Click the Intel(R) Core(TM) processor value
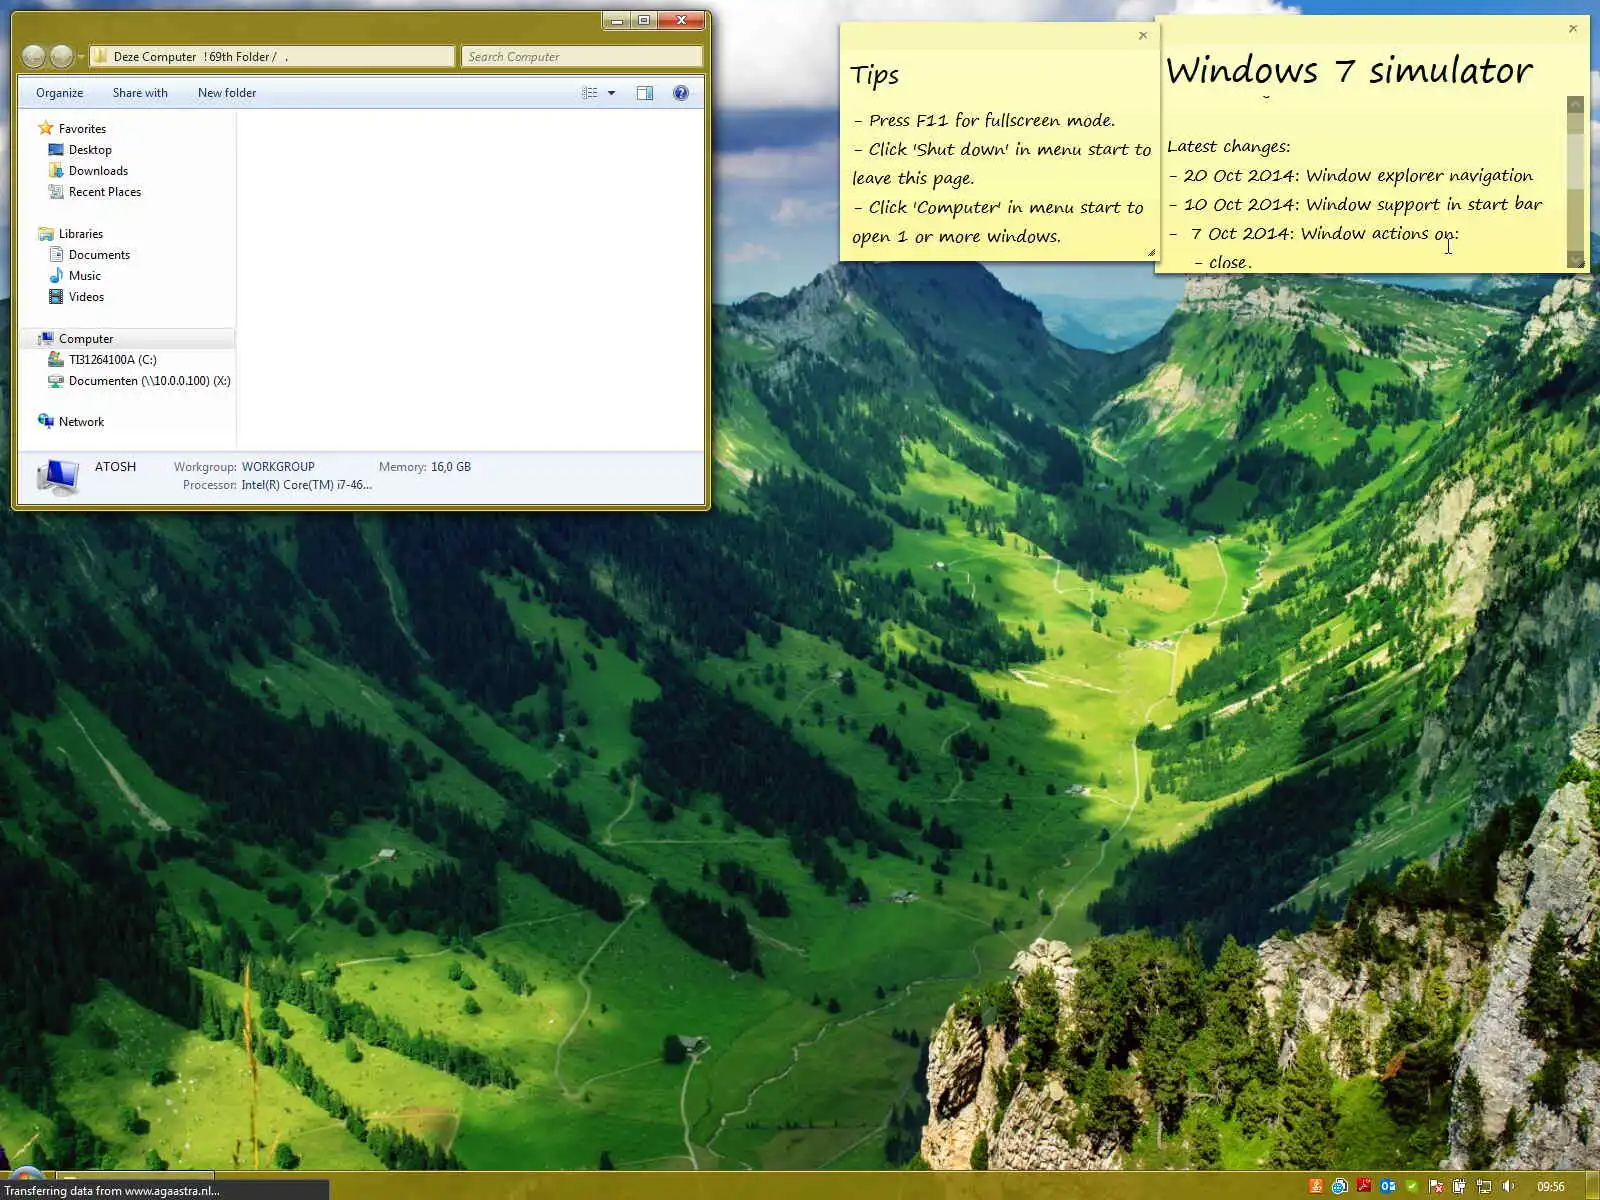This screenshot has height=1200, width=1600. click(306, 485)
